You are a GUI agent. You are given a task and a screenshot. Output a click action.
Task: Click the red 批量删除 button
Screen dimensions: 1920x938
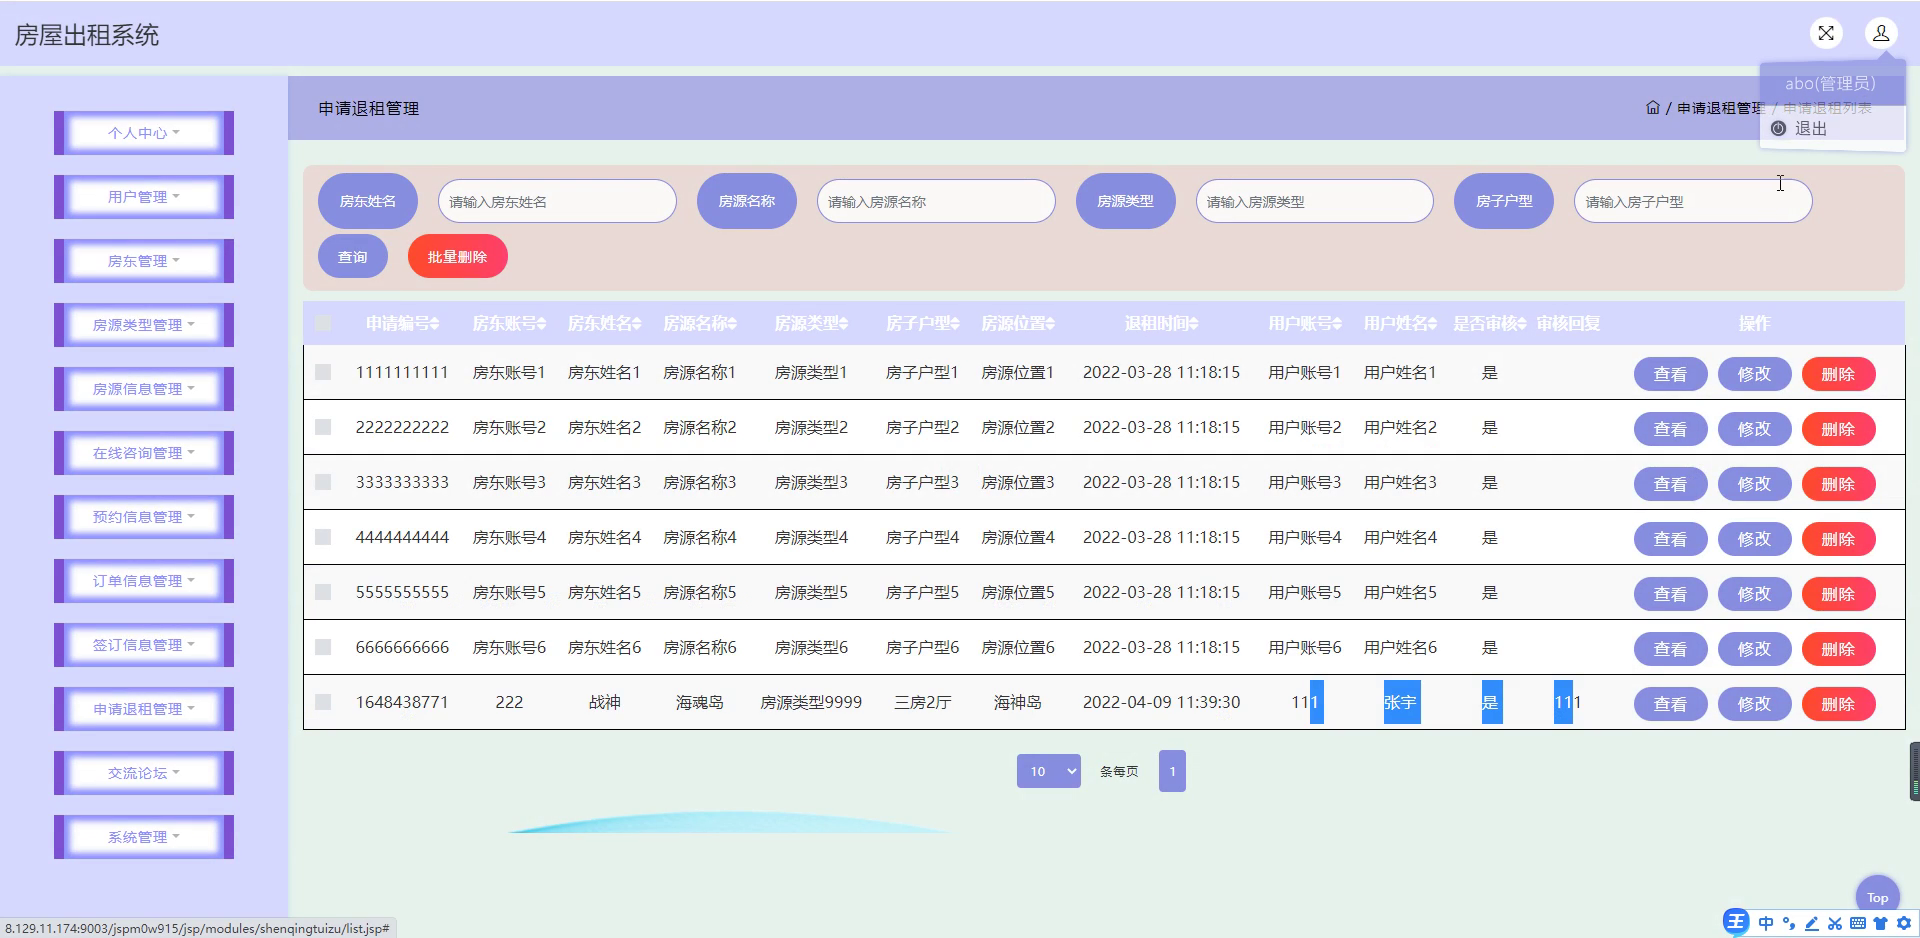(x=457, y=257)
